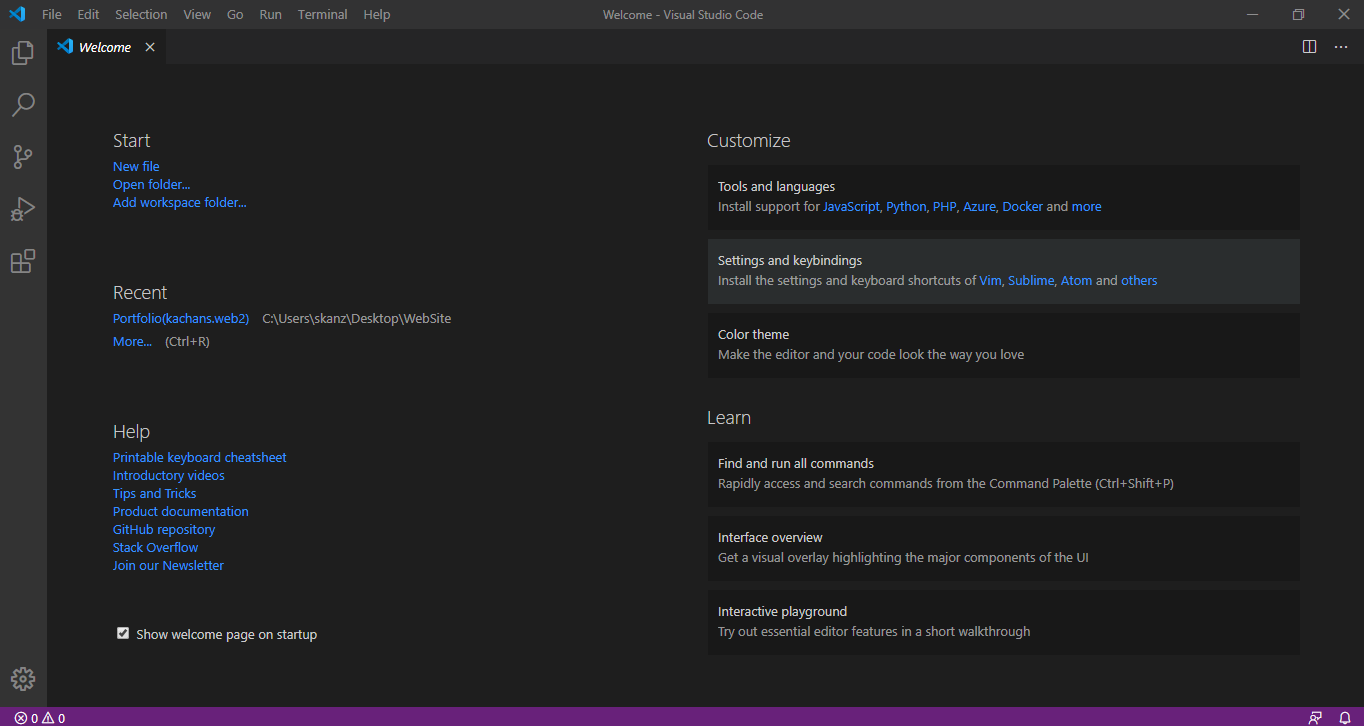
Task: Install Atom keybindings
Action: (x=1076, y=280)
